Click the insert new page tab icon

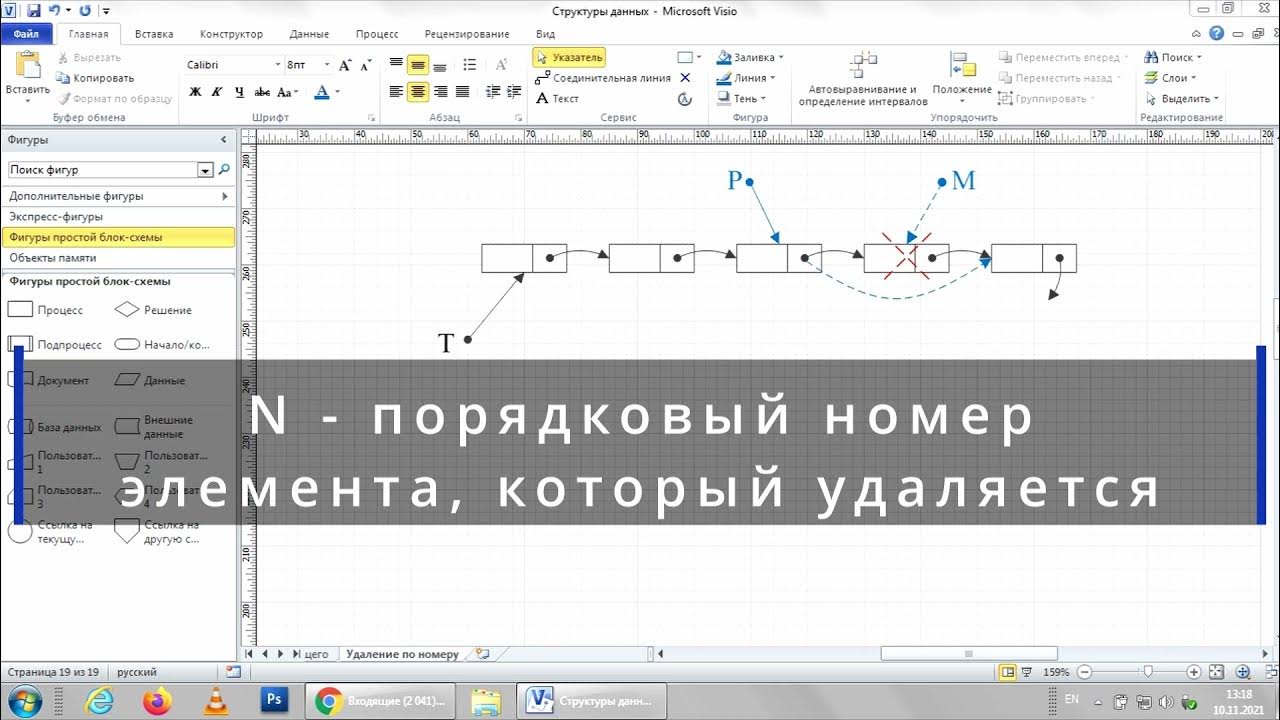pos(483,654)
